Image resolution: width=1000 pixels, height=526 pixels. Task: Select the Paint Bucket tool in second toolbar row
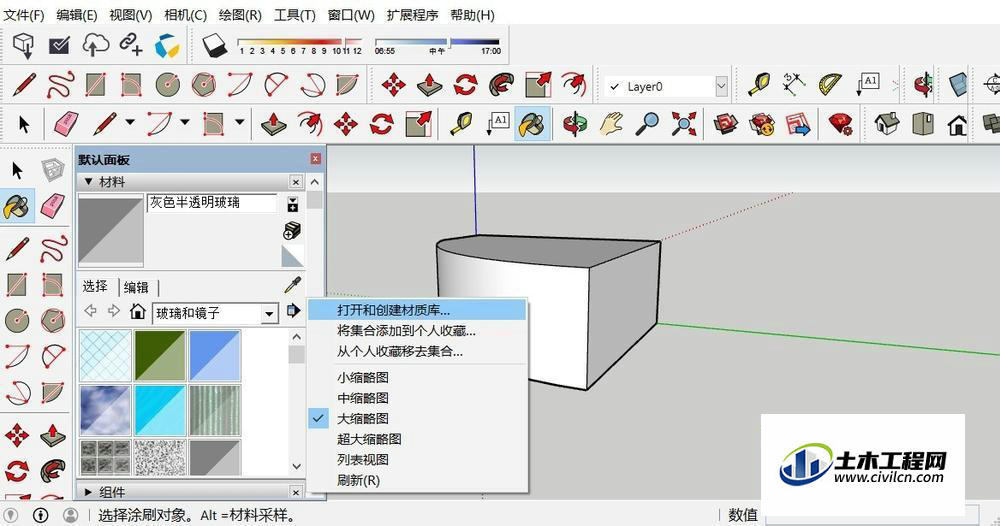[x=532, y=123]
